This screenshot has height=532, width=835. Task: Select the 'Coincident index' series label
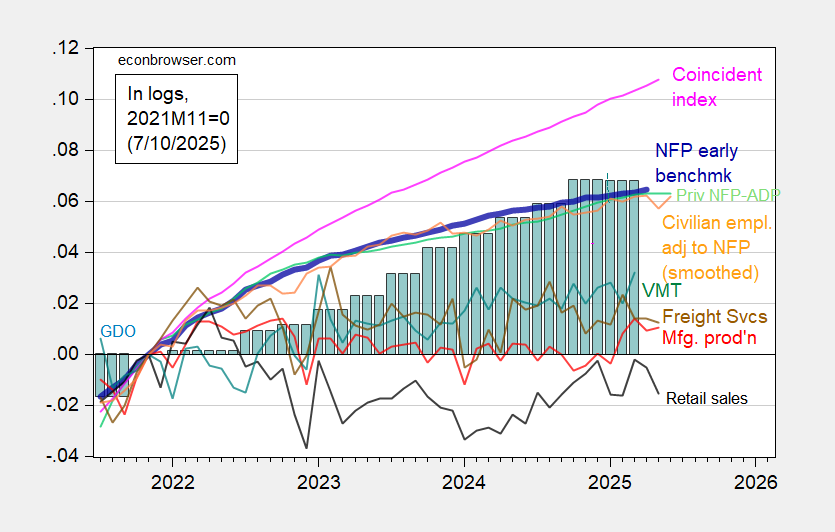click(x=716, y=87)
